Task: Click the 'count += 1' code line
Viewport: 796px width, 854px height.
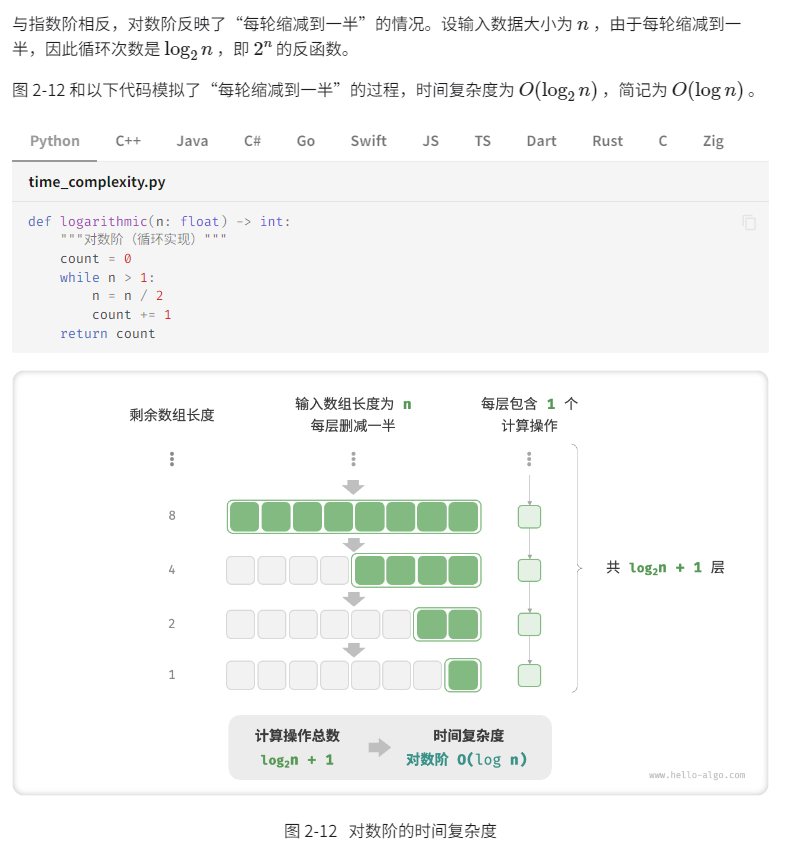Action: pos(132,315)
